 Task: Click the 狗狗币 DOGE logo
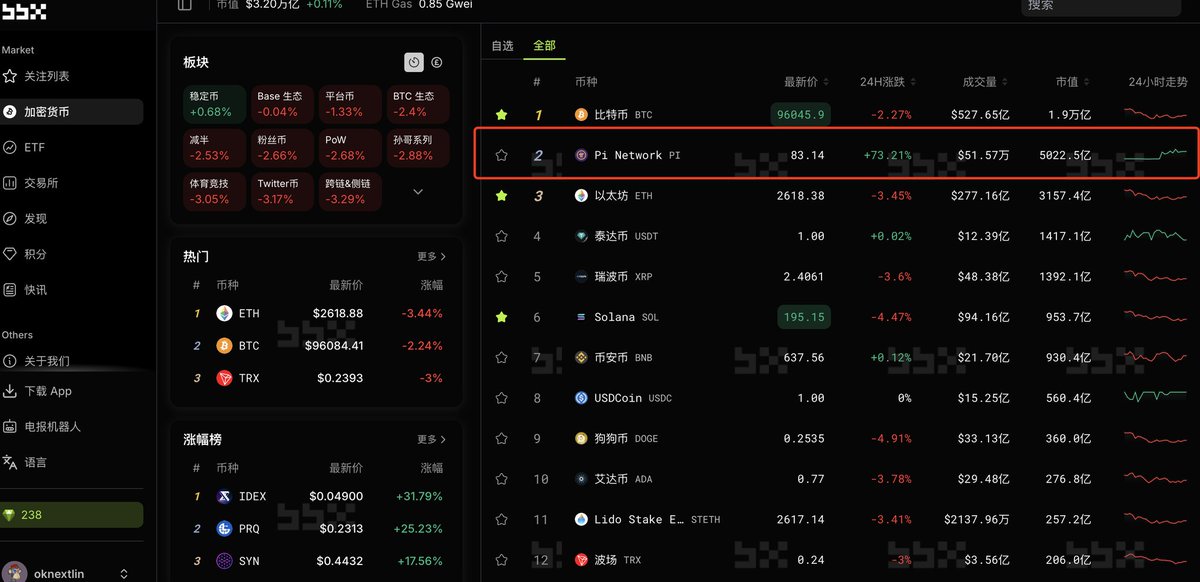581,438
